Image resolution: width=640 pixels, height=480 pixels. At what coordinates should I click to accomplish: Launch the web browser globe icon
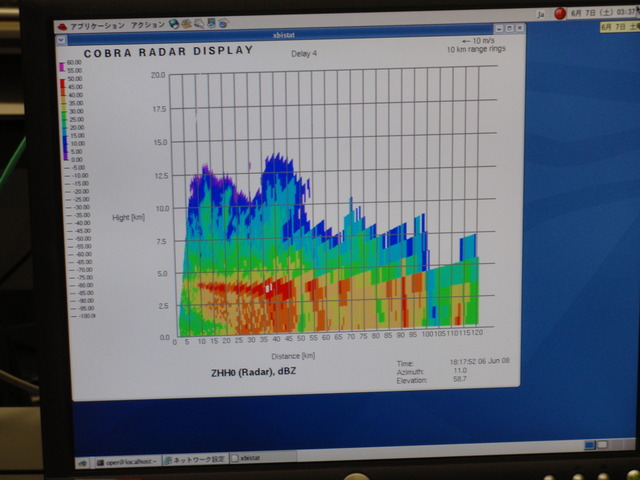[174, 24]
